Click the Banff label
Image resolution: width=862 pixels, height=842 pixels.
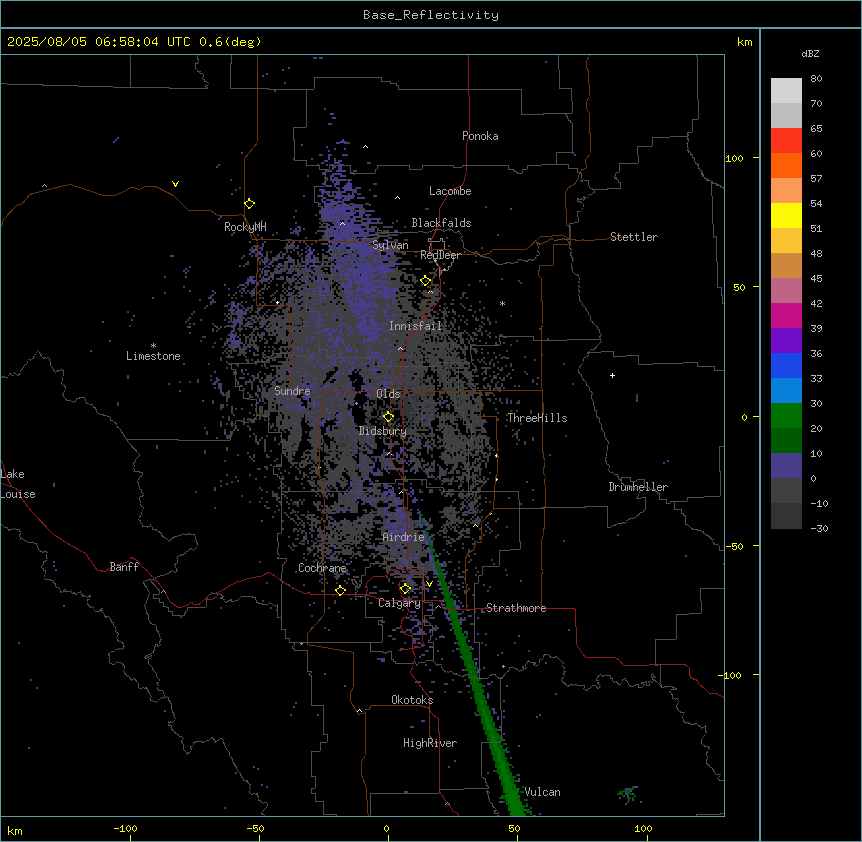click(x=124, y=567)
